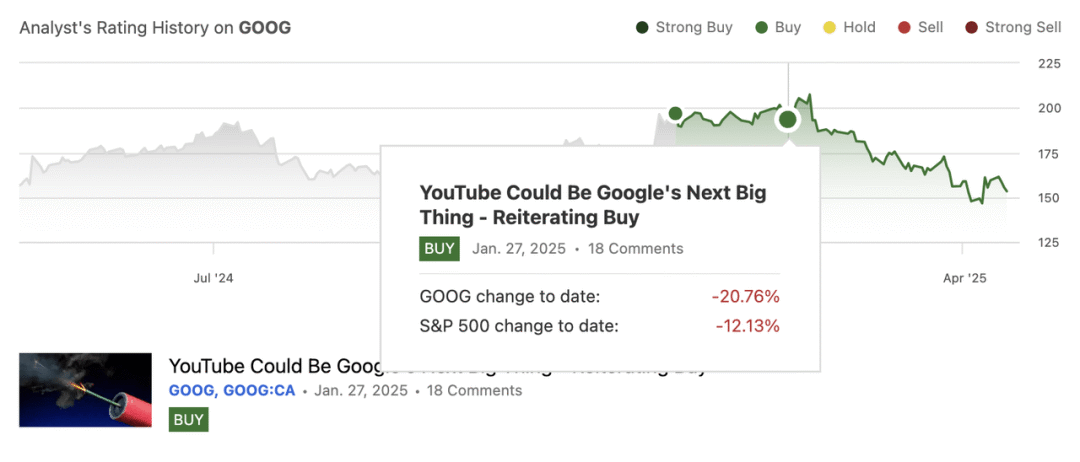Image resolution: width=1080 pixels, height=462 pixels.
Task: Click the yellow Hold legend dot
Action: coord(829,28)
